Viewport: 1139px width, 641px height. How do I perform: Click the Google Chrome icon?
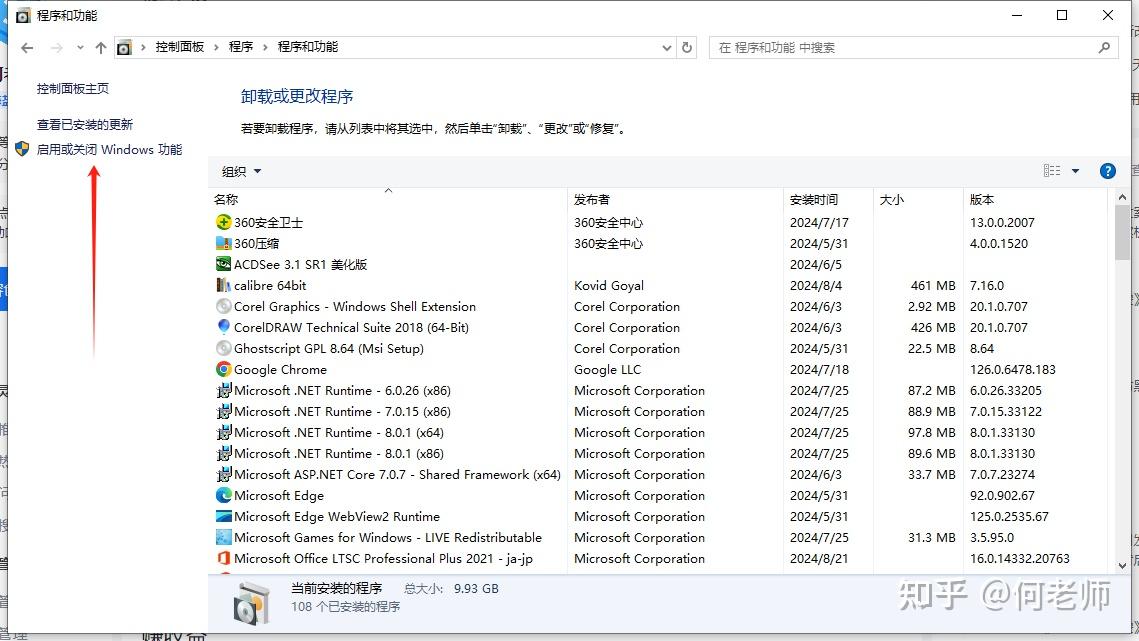(x=224, y=369)
